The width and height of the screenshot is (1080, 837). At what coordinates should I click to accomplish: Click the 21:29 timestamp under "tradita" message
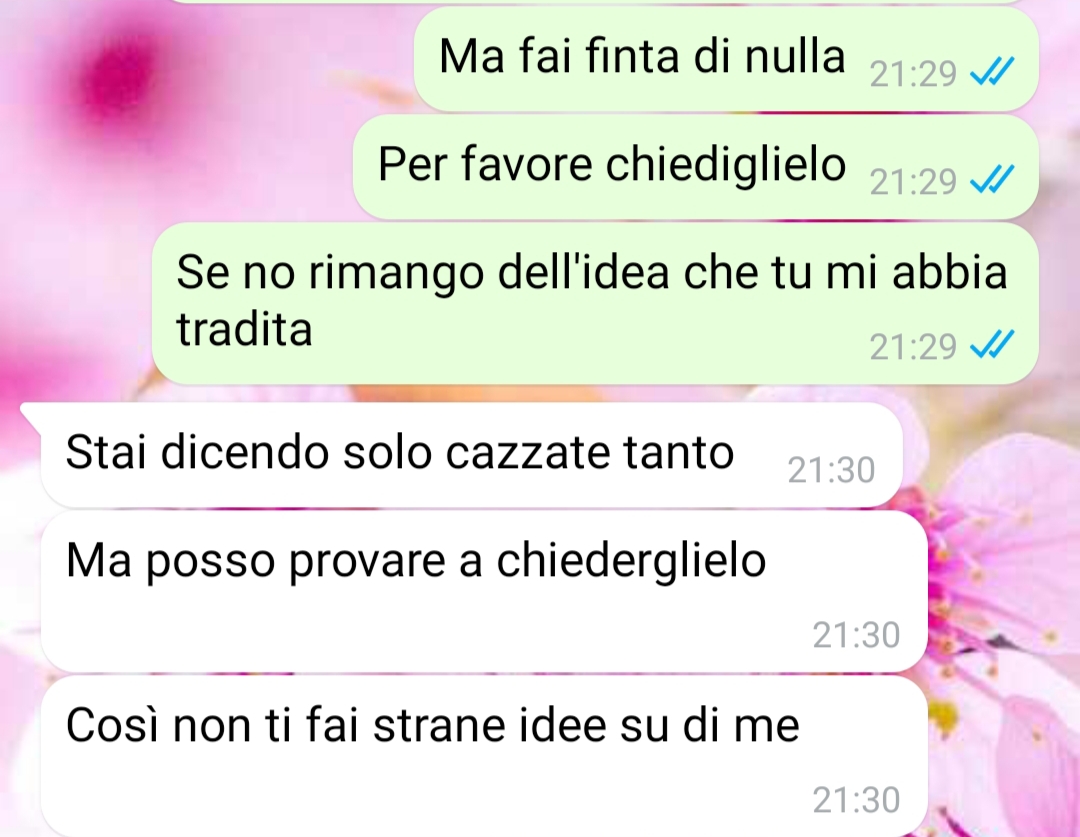click(913, 347)
